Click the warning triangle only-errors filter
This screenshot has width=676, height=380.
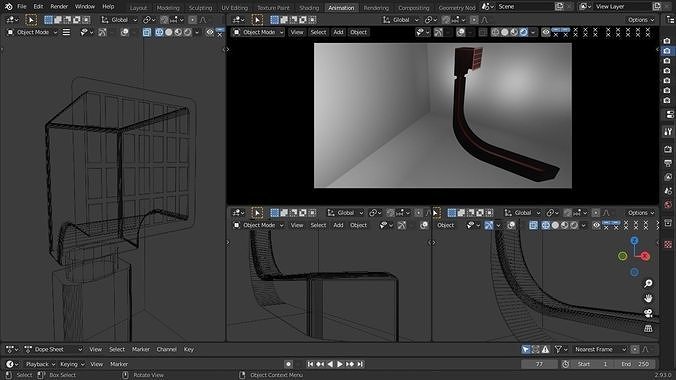click(545, 349)
